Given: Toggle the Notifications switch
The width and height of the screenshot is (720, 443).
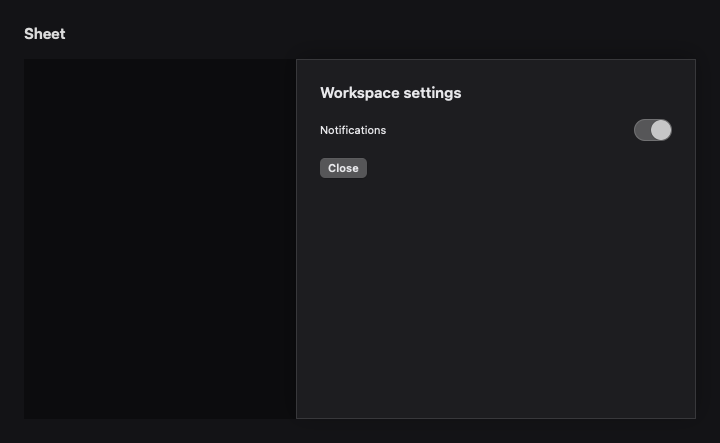Looking at the screenshot, I should click(652, 130).
